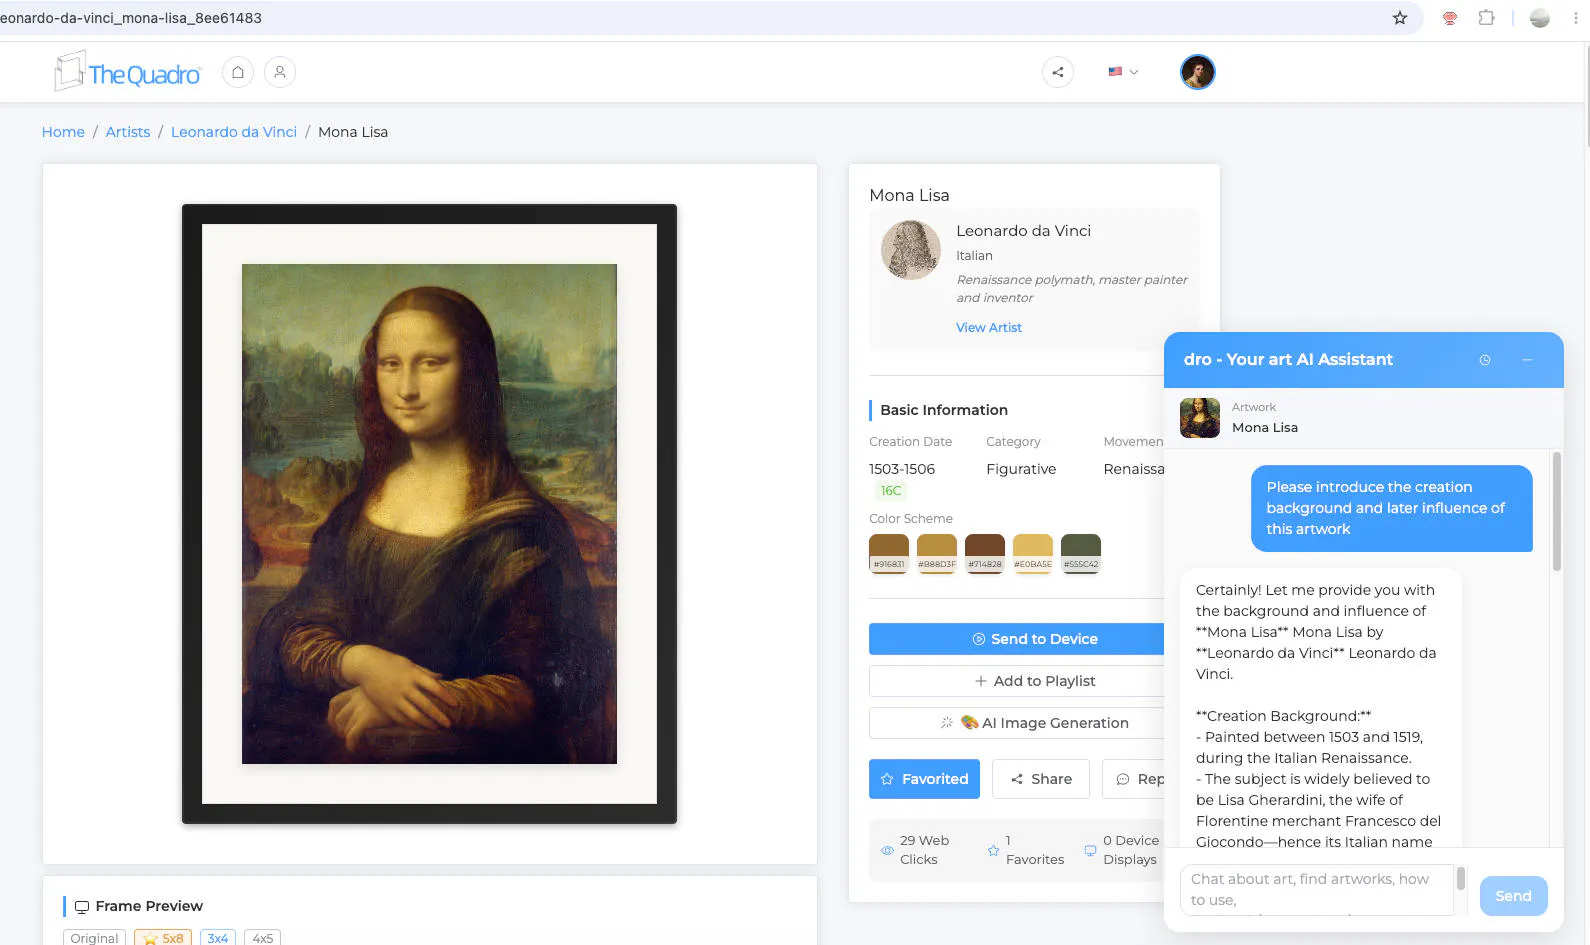
Task: Click the browser address bar URL
Action: point(131,18)
